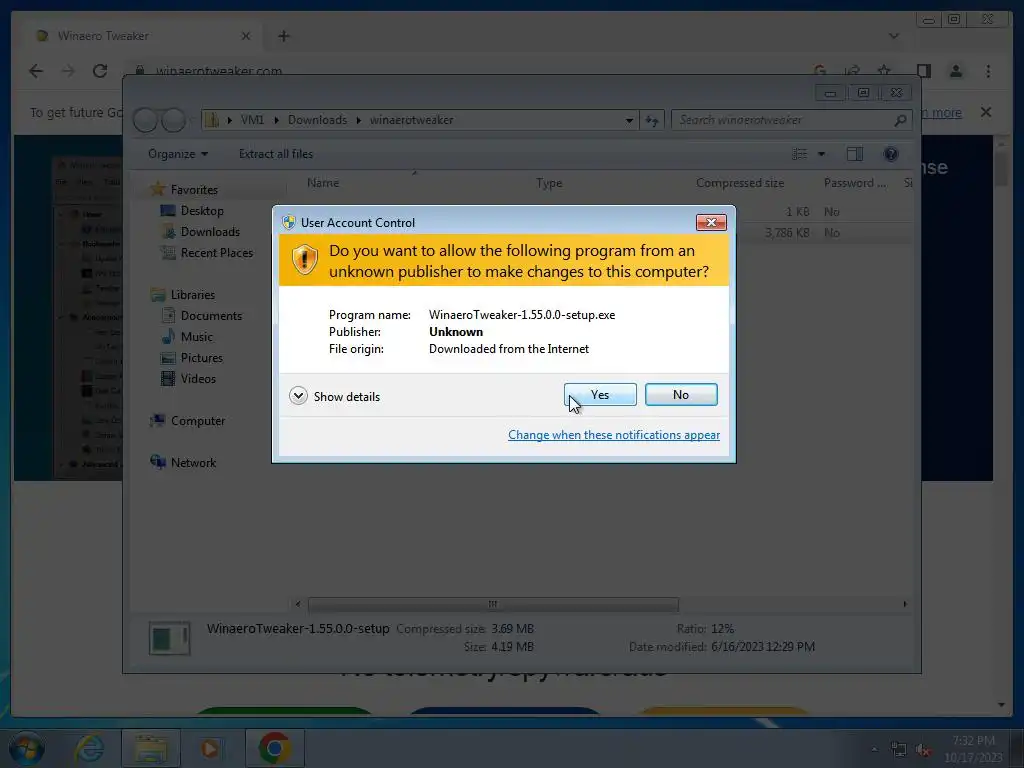Click the volume icon in system tray
This screenshot has width=1024, height=768.
(923, 750)
